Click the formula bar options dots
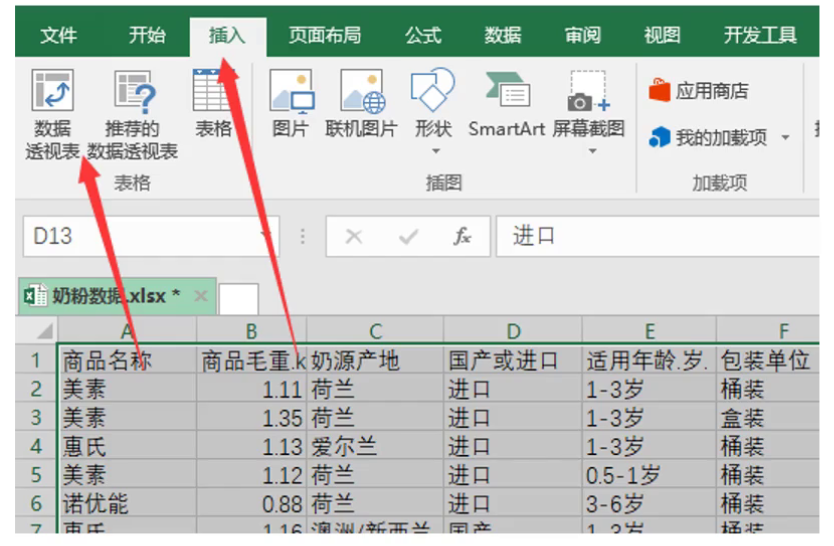The image size is (834, 546). (x=302, y=236)
